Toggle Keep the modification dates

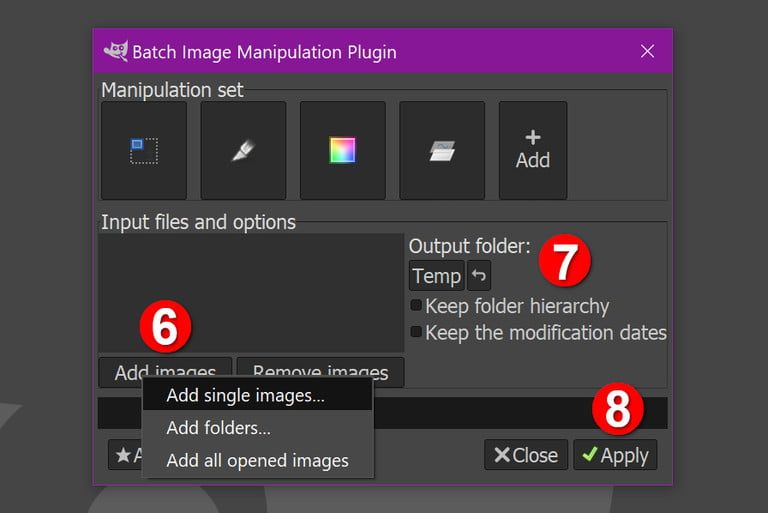tap(416, 332)
